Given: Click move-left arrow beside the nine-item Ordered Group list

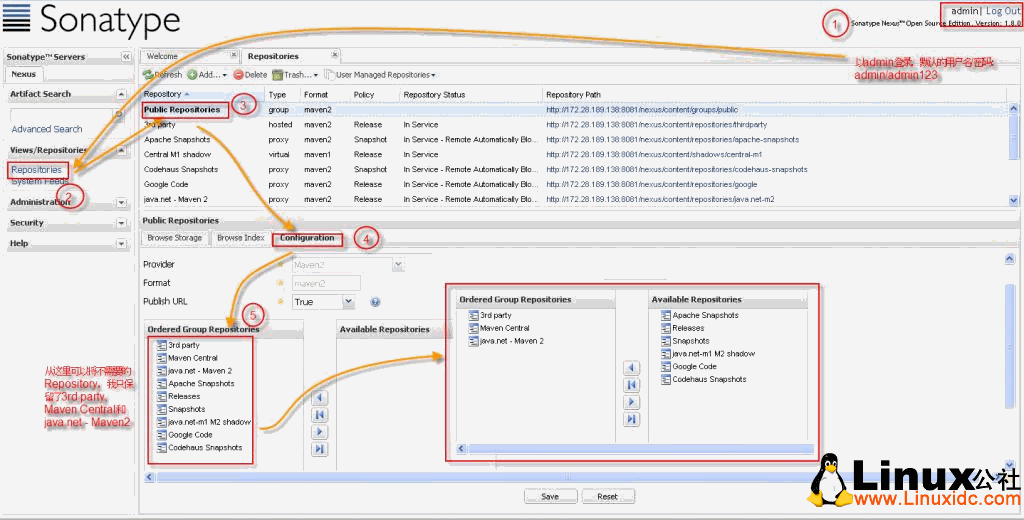Looking at the screenshot, I should click(x=320, y=398).
